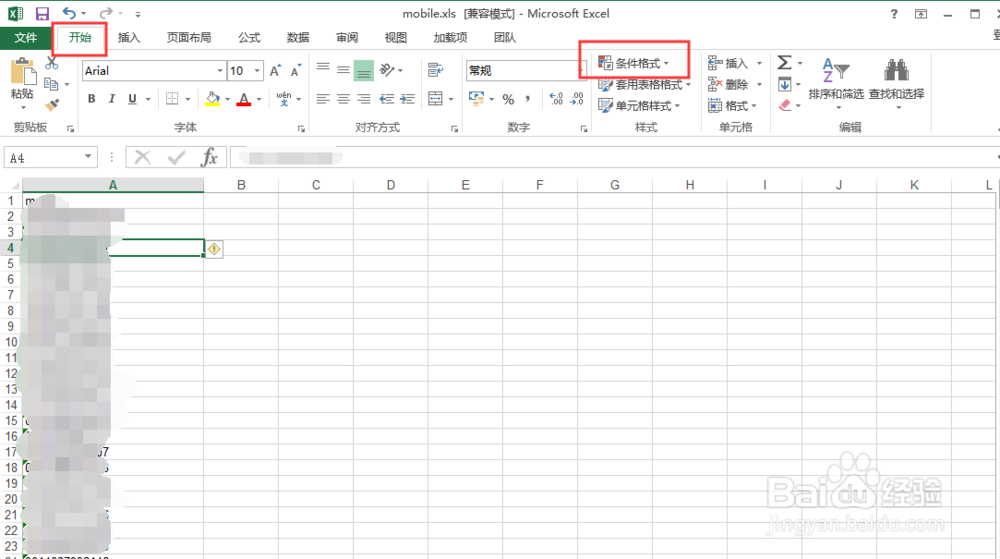The image size is (1000, 559).
Task: Undo the last action
Action: [69, 13]
